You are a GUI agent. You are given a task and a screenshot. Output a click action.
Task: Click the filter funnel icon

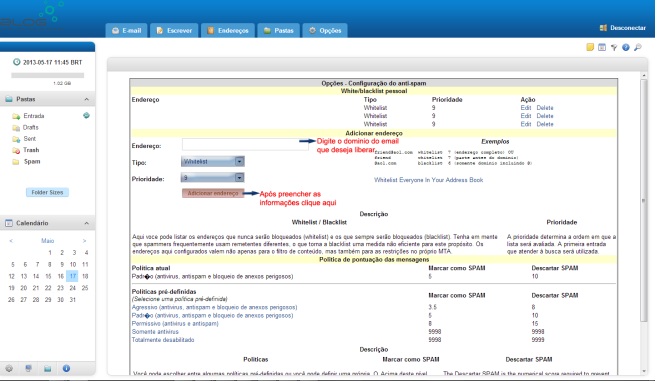coord(614,47)
